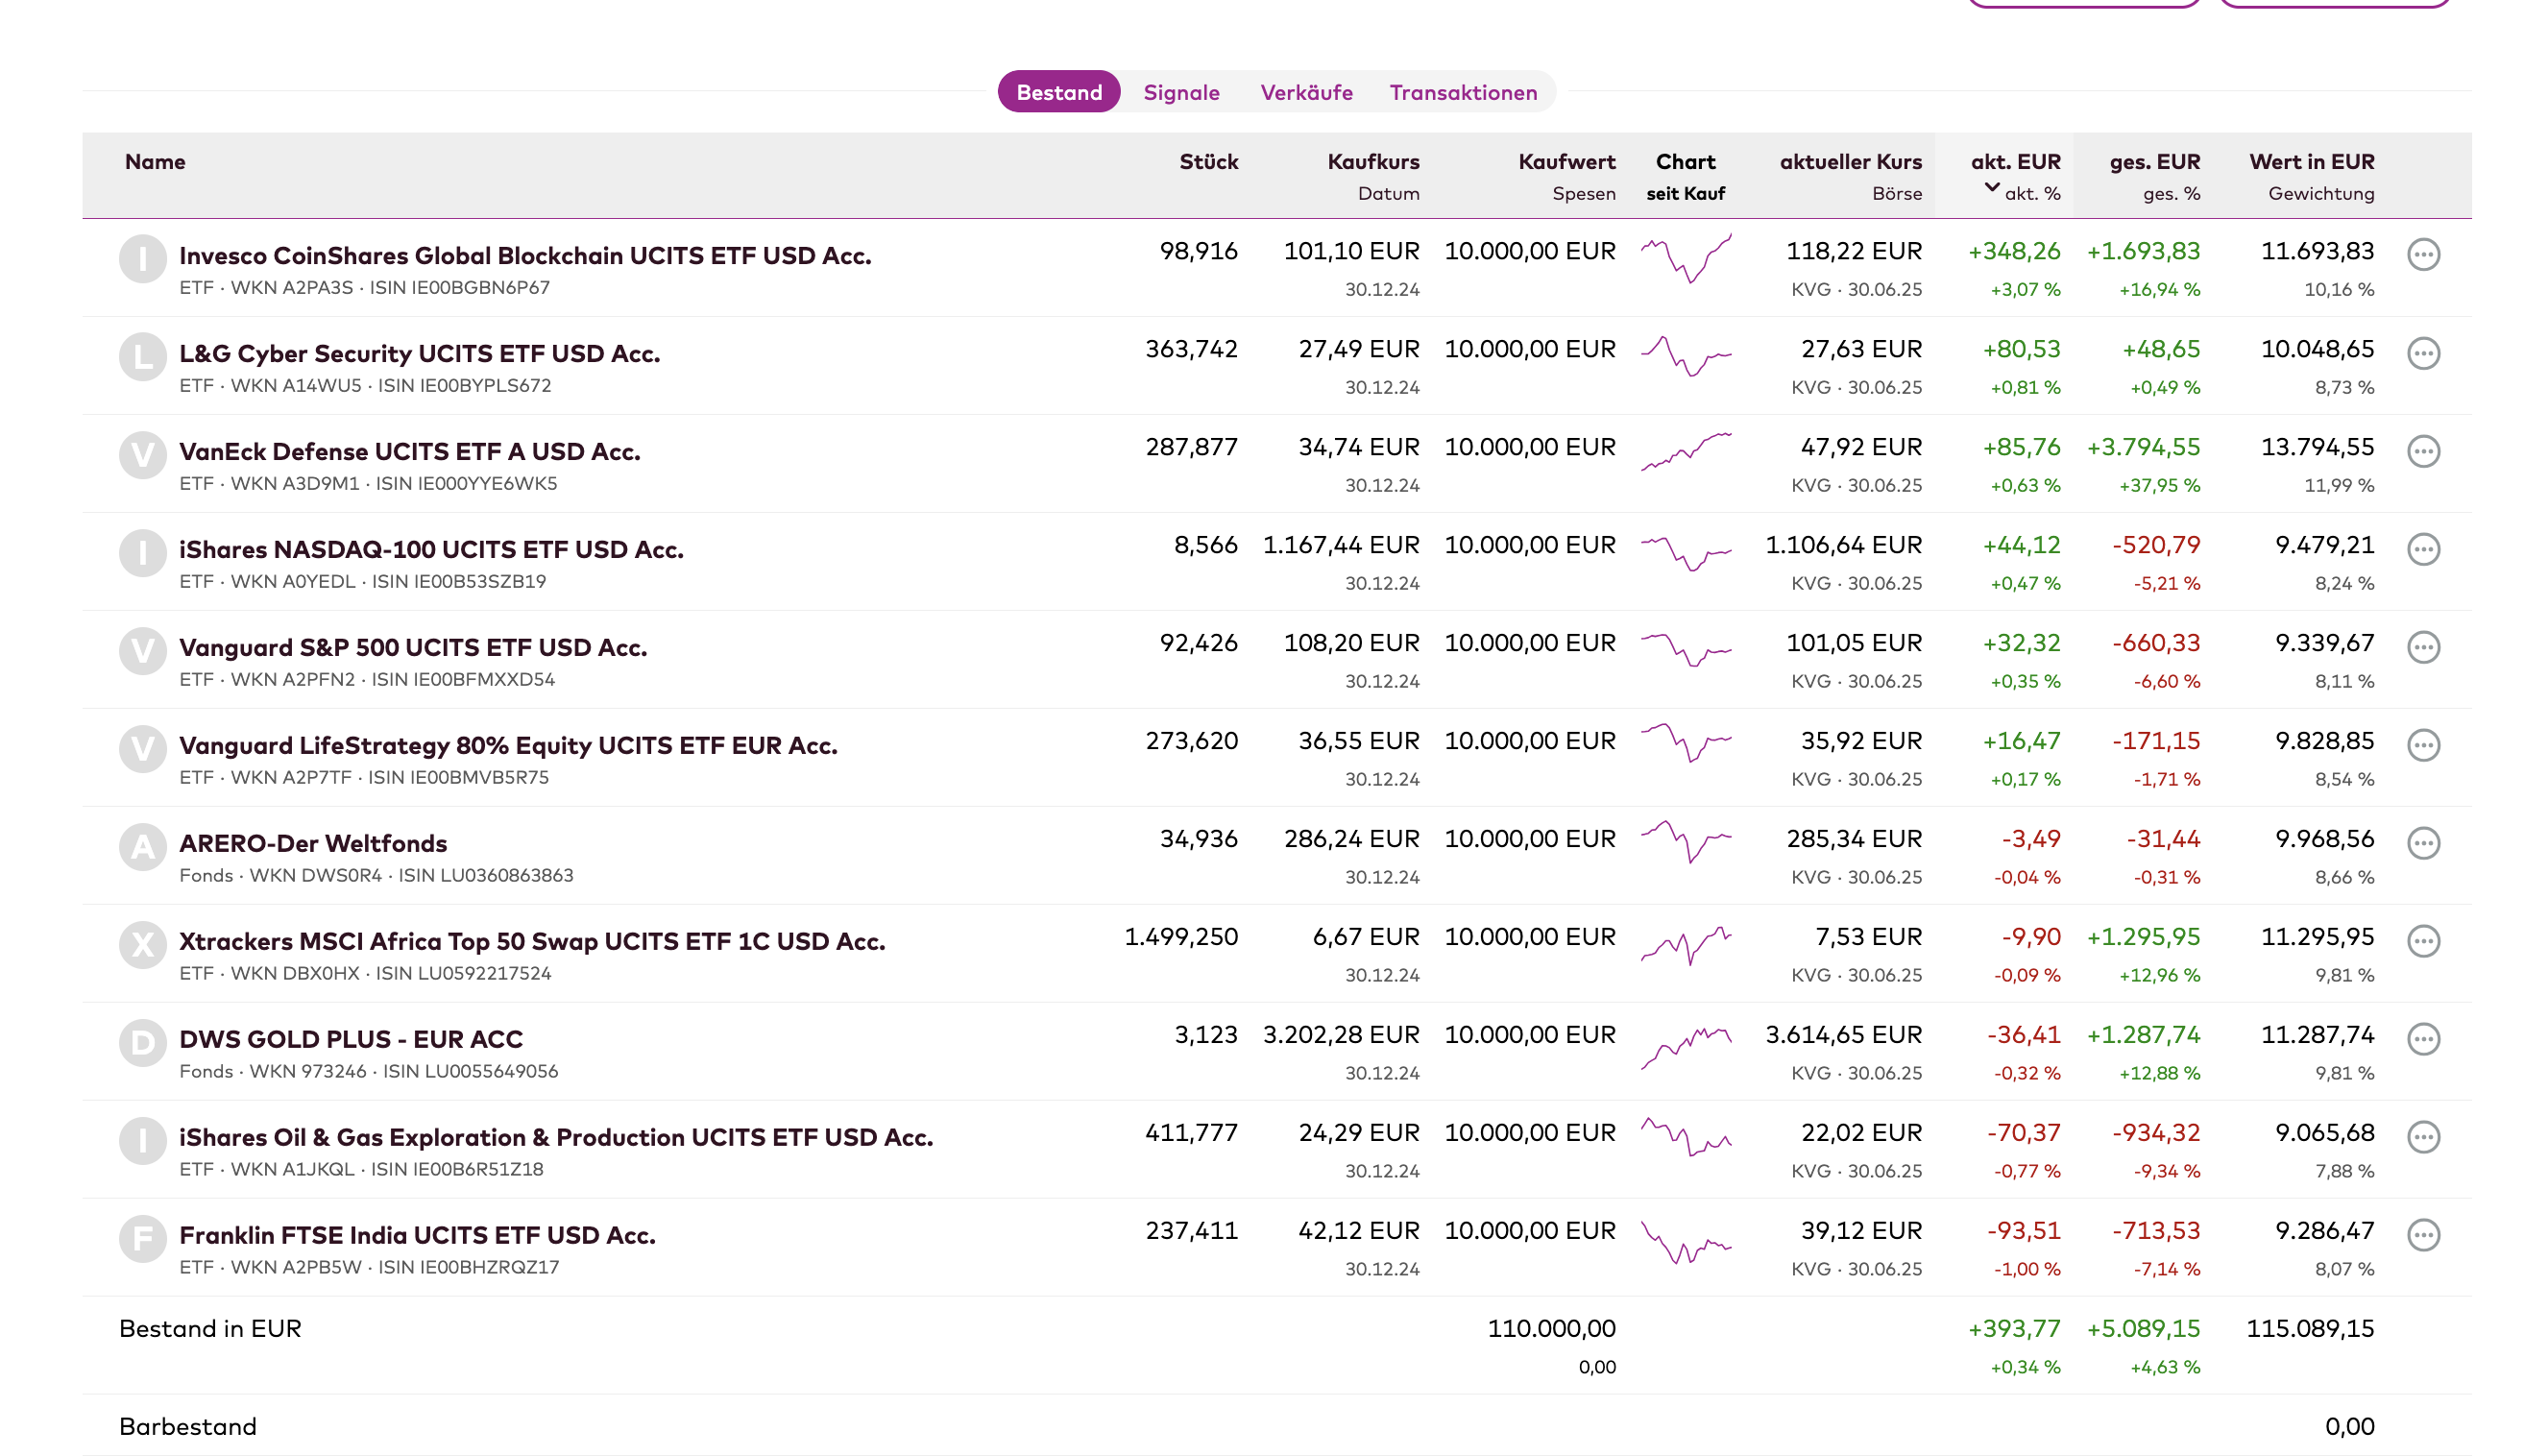Viewport: 2524px width, 1456px height.
Task: Open options menu for DWS GOLD PLUS row
Action: tap(2422, 1039)
